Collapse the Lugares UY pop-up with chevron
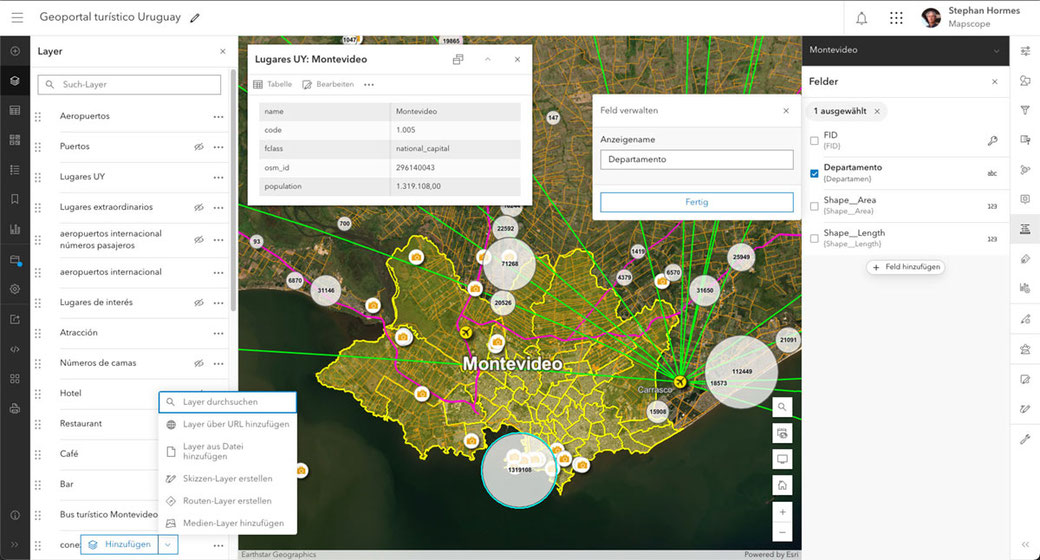 (488, 59)
